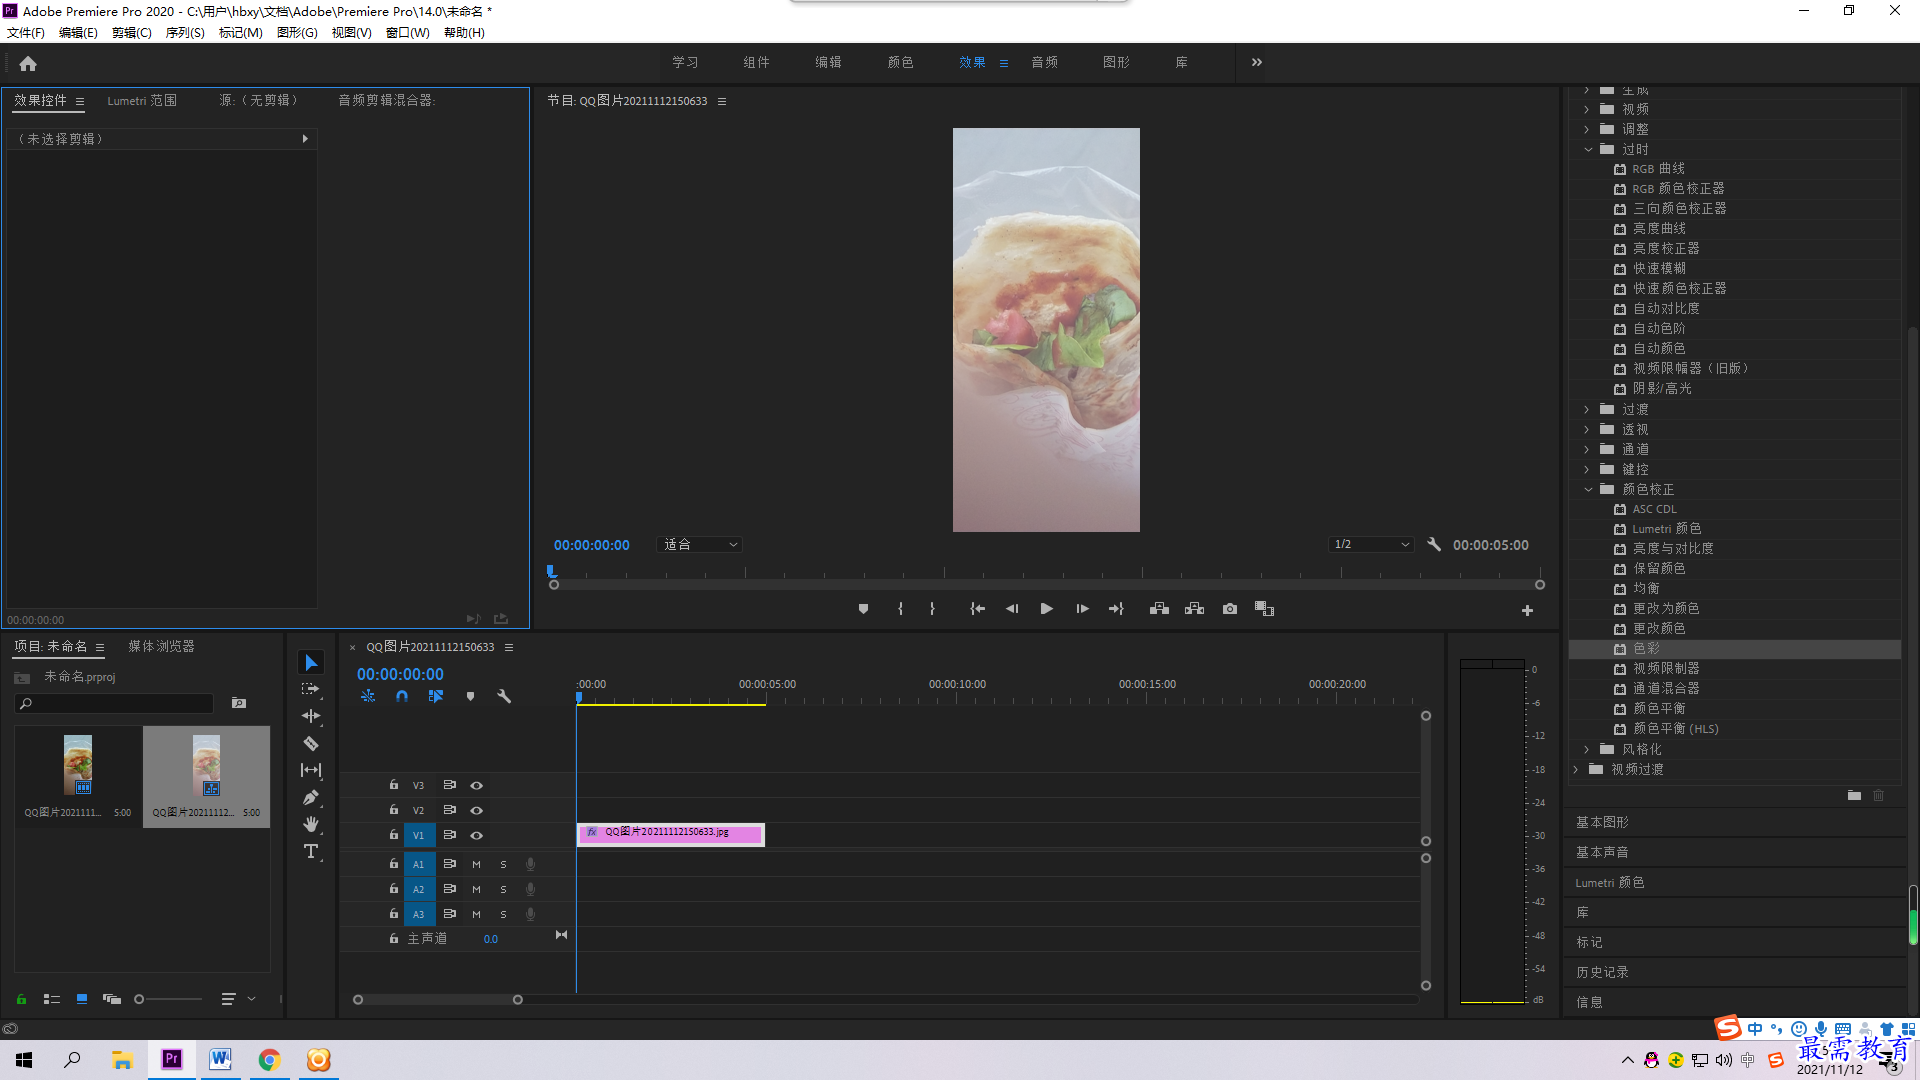
Task: Click the Home icon
Action: [28, 63]
